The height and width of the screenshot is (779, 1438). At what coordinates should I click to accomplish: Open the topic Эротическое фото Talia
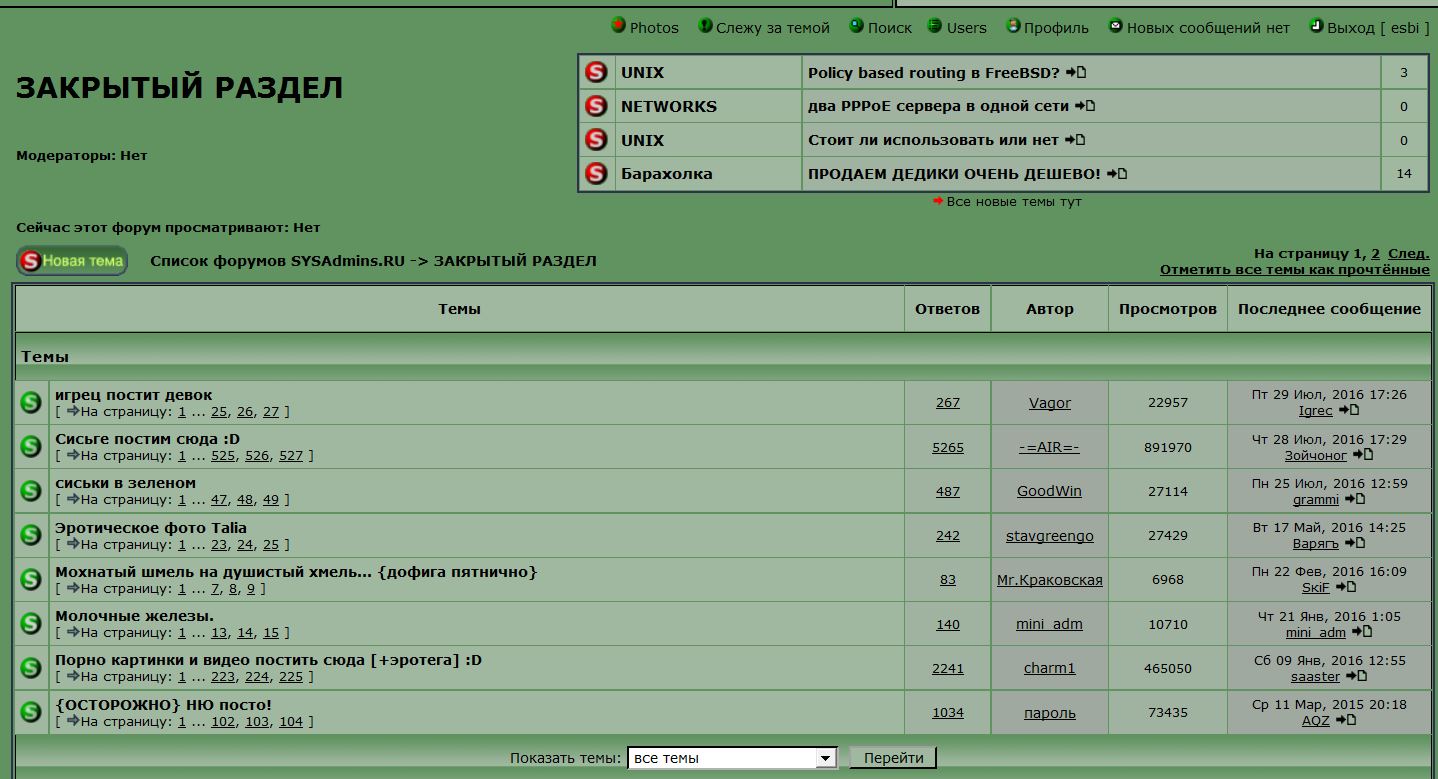(151, 528)
